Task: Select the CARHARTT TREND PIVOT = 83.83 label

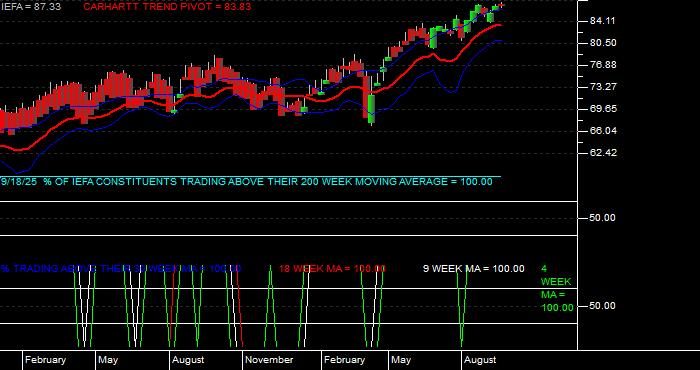Action: [167, 7]
